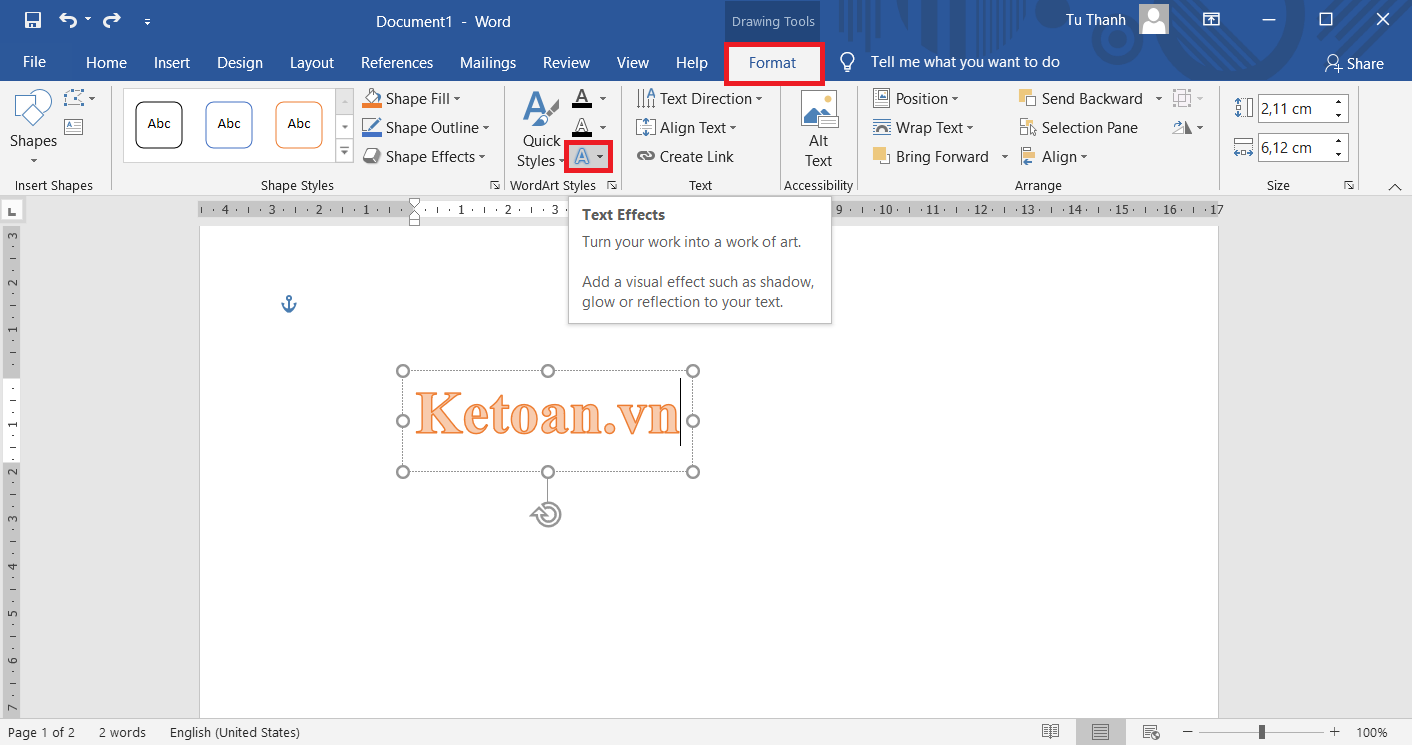This screenshot has width=1412, height=747.
Task: Switch to the Insert tab
Action: pos(171,63)
